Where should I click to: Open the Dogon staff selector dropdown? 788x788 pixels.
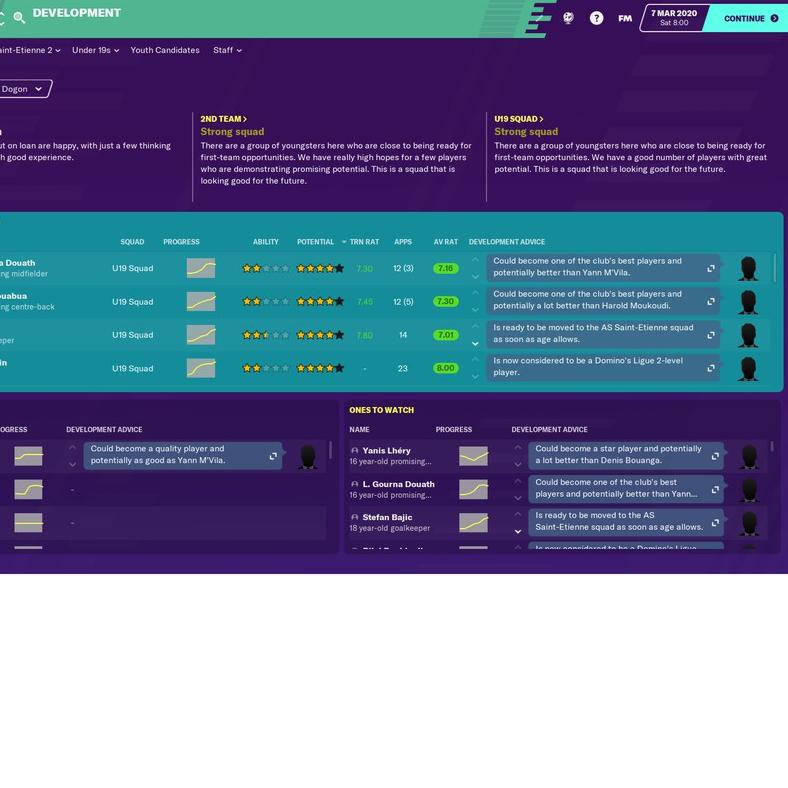24,89
